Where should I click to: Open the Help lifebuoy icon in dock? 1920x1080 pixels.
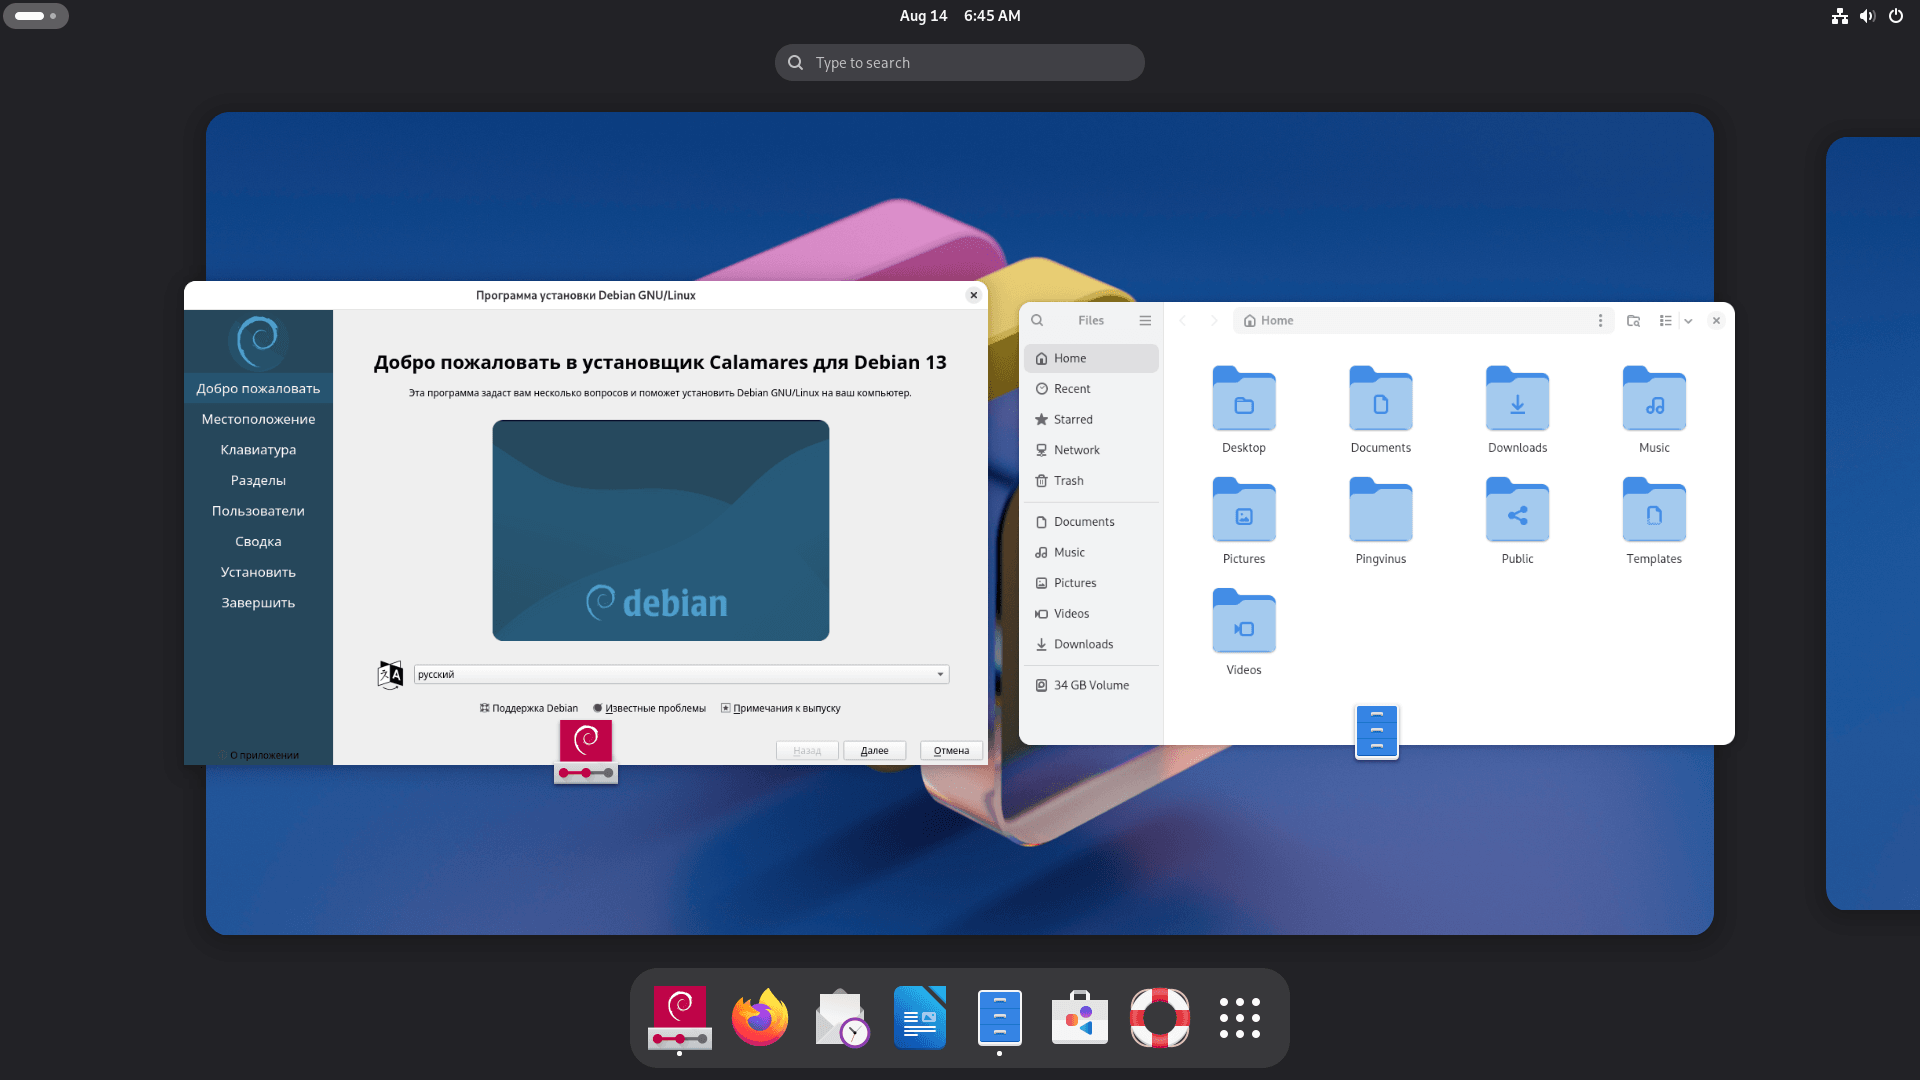coord(1159,1018)
